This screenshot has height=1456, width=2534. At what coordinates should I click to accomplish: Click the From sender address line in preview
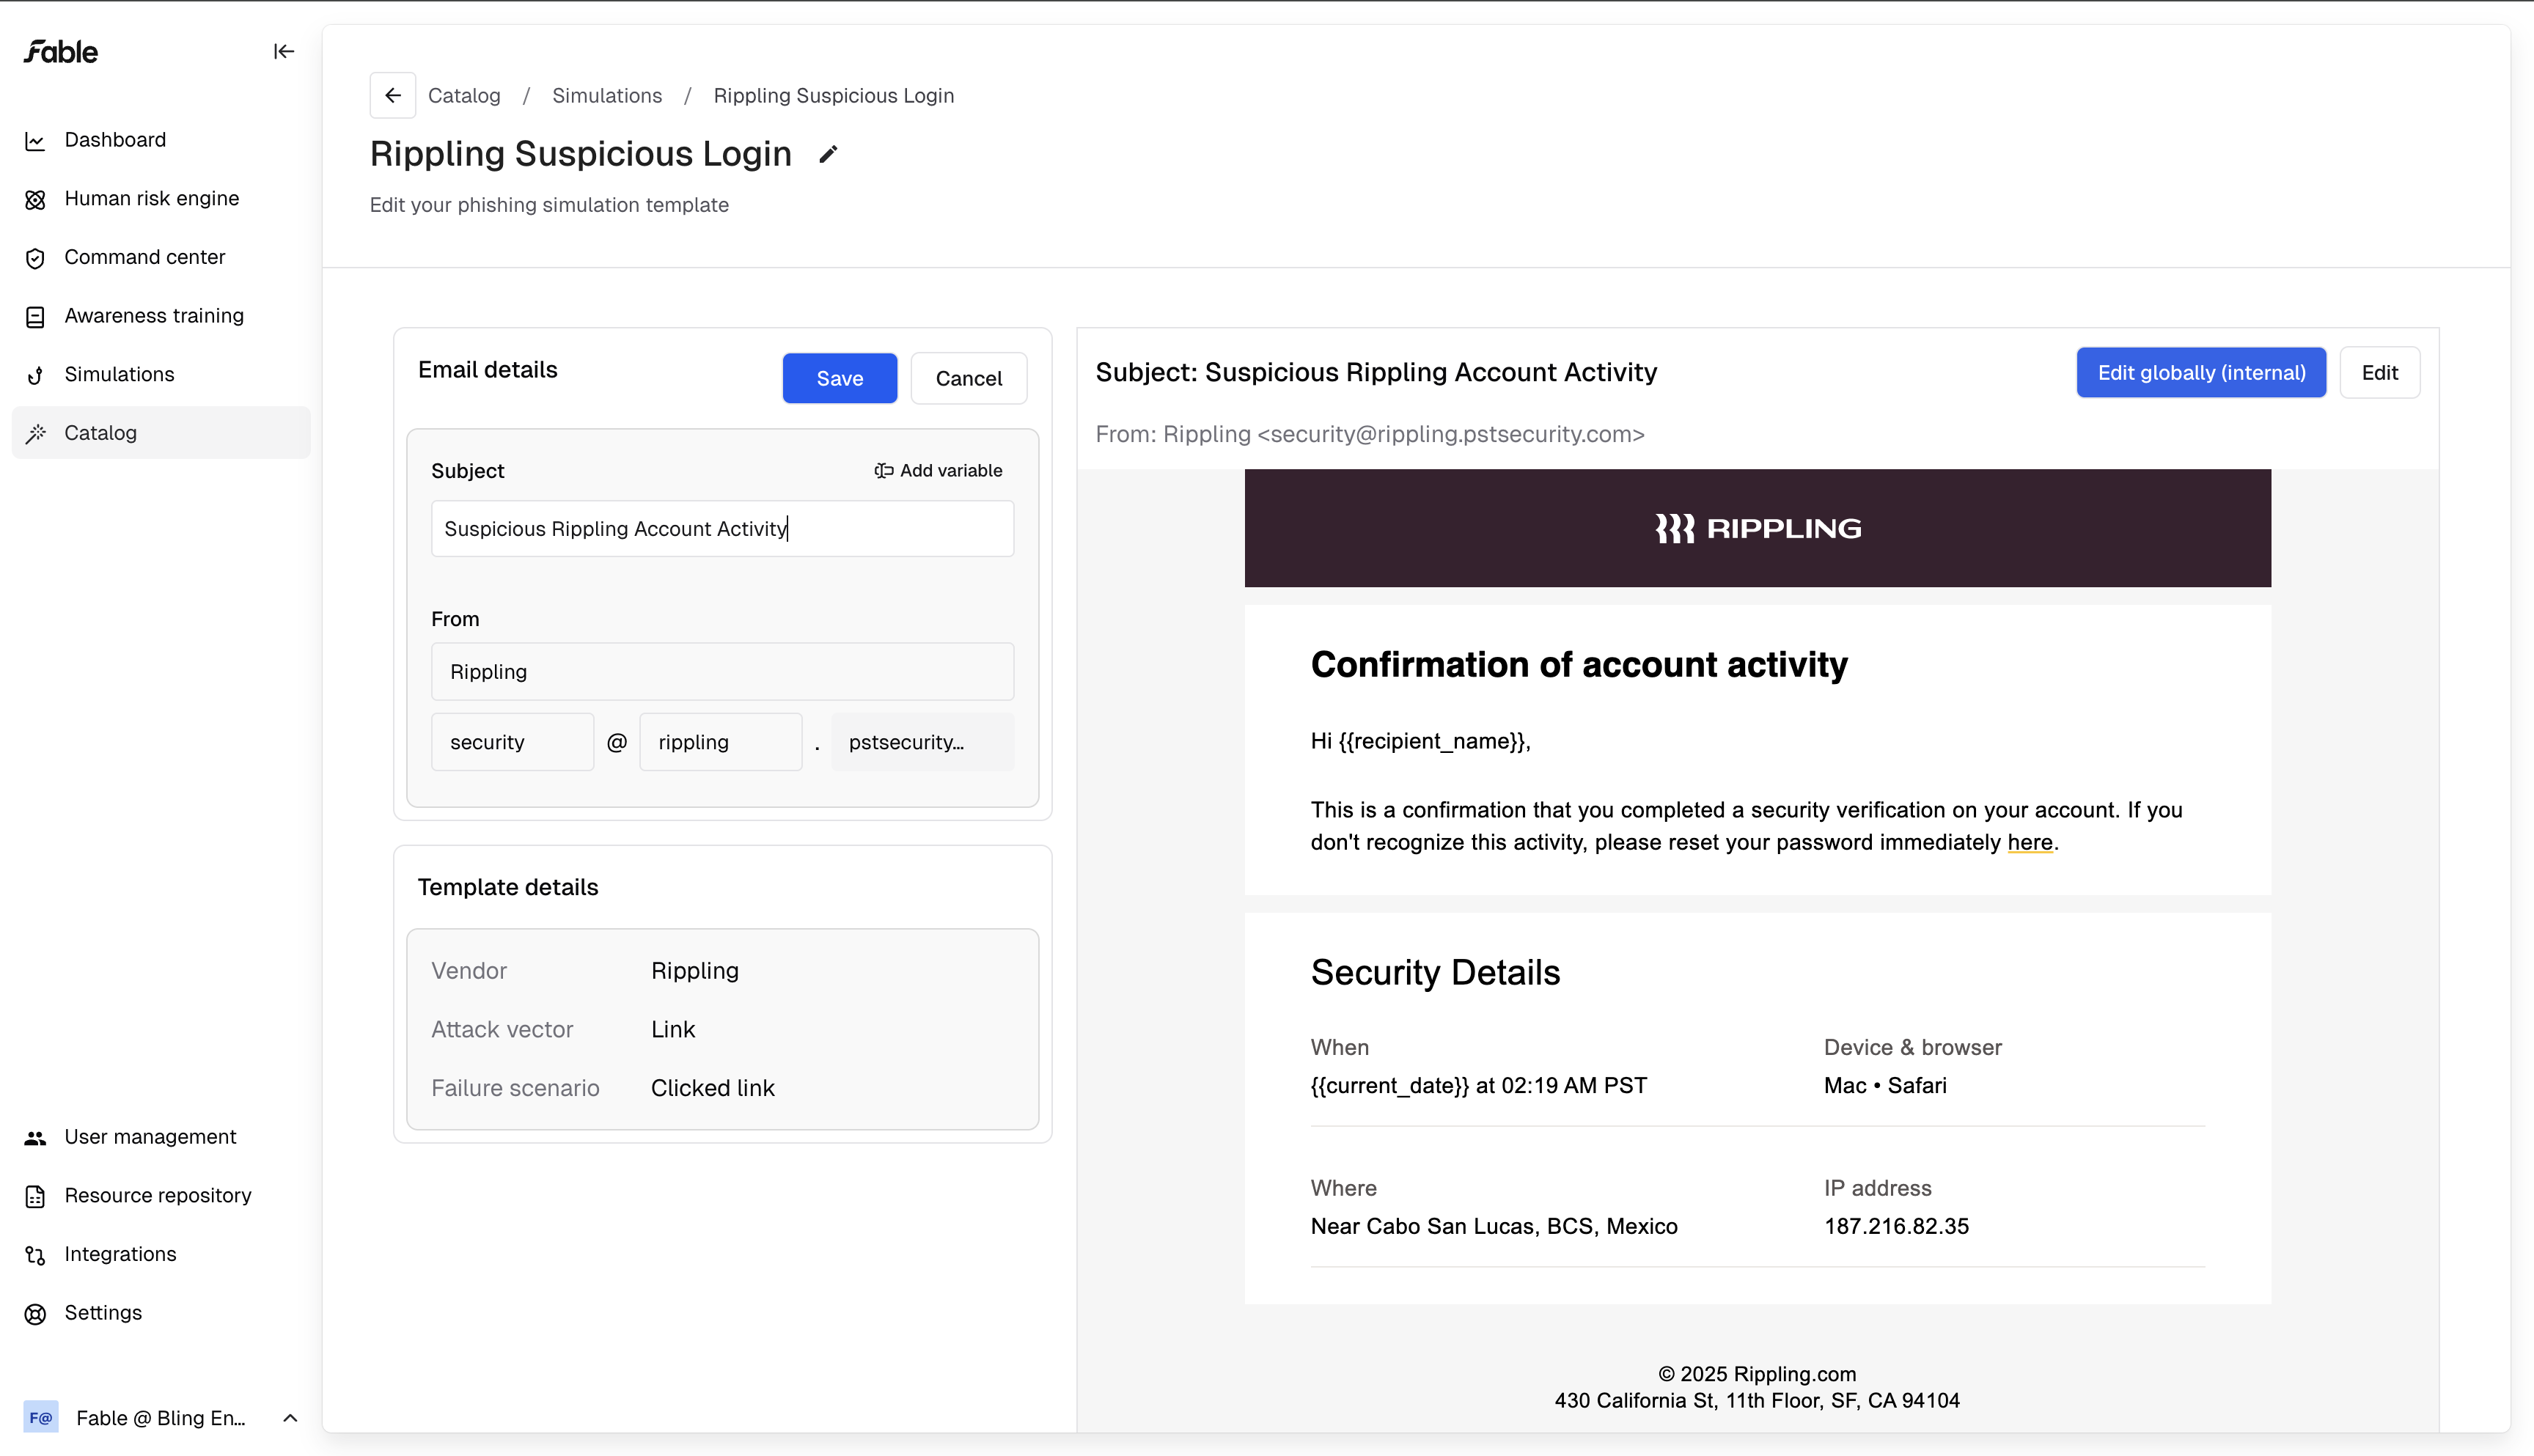point(1370,434)
